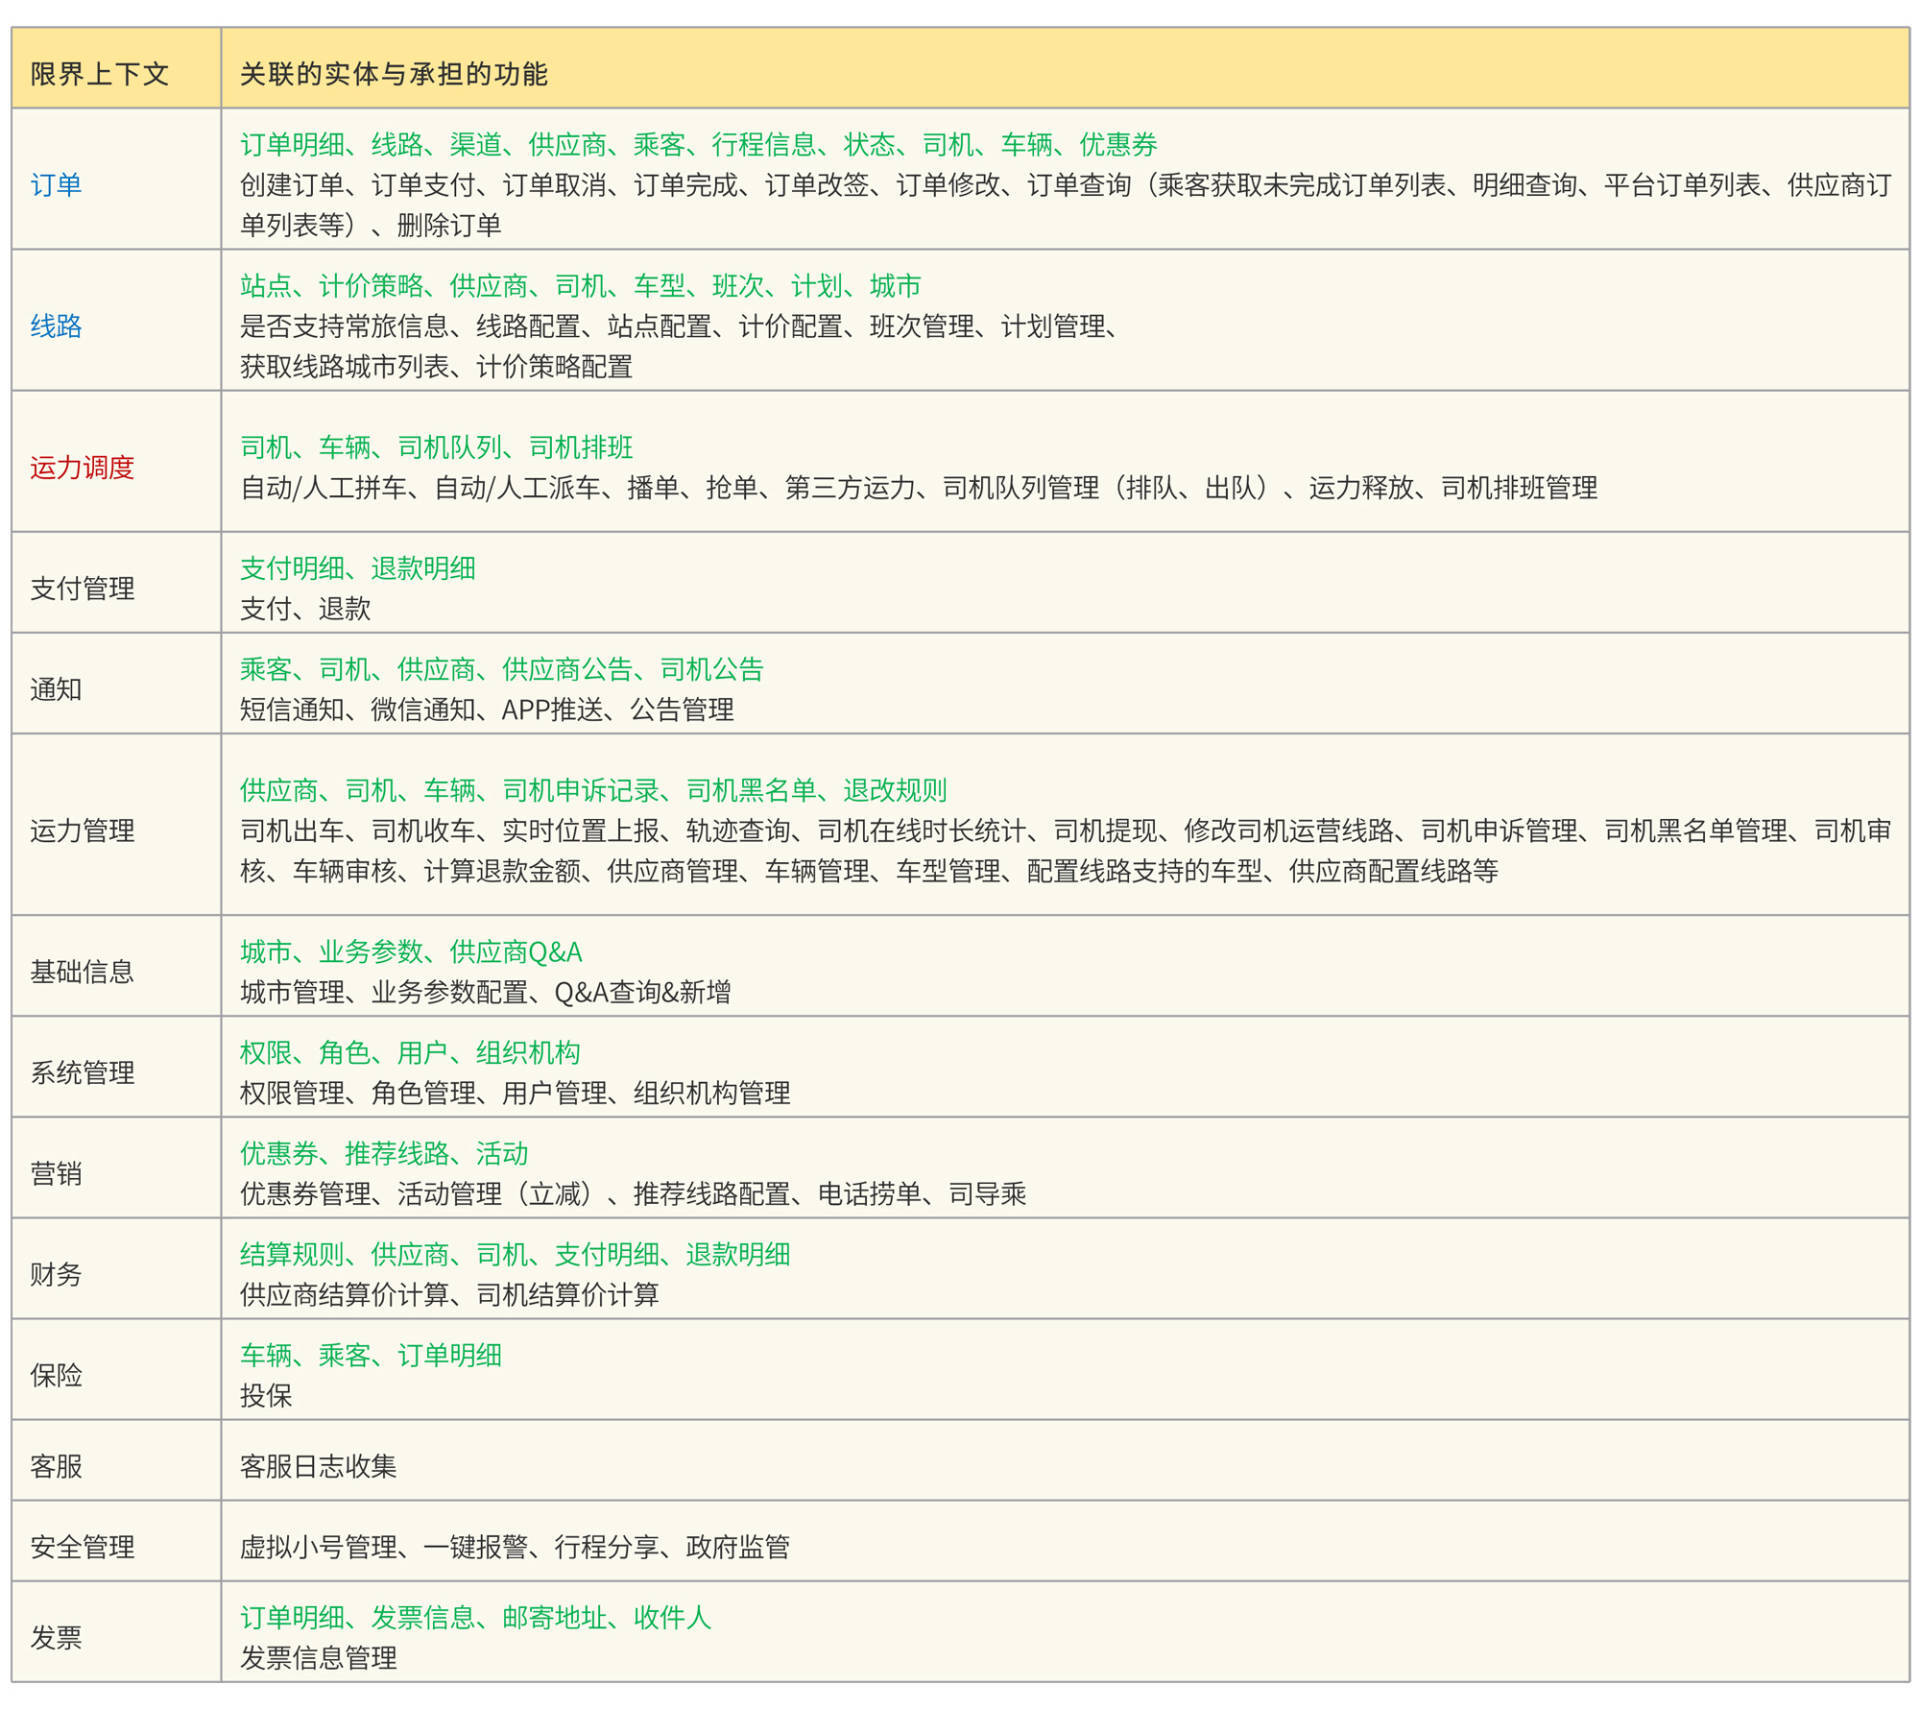Click the 营销 row label
The height and width of the screenshot is (1709, 1920).
coord(56,1173)
